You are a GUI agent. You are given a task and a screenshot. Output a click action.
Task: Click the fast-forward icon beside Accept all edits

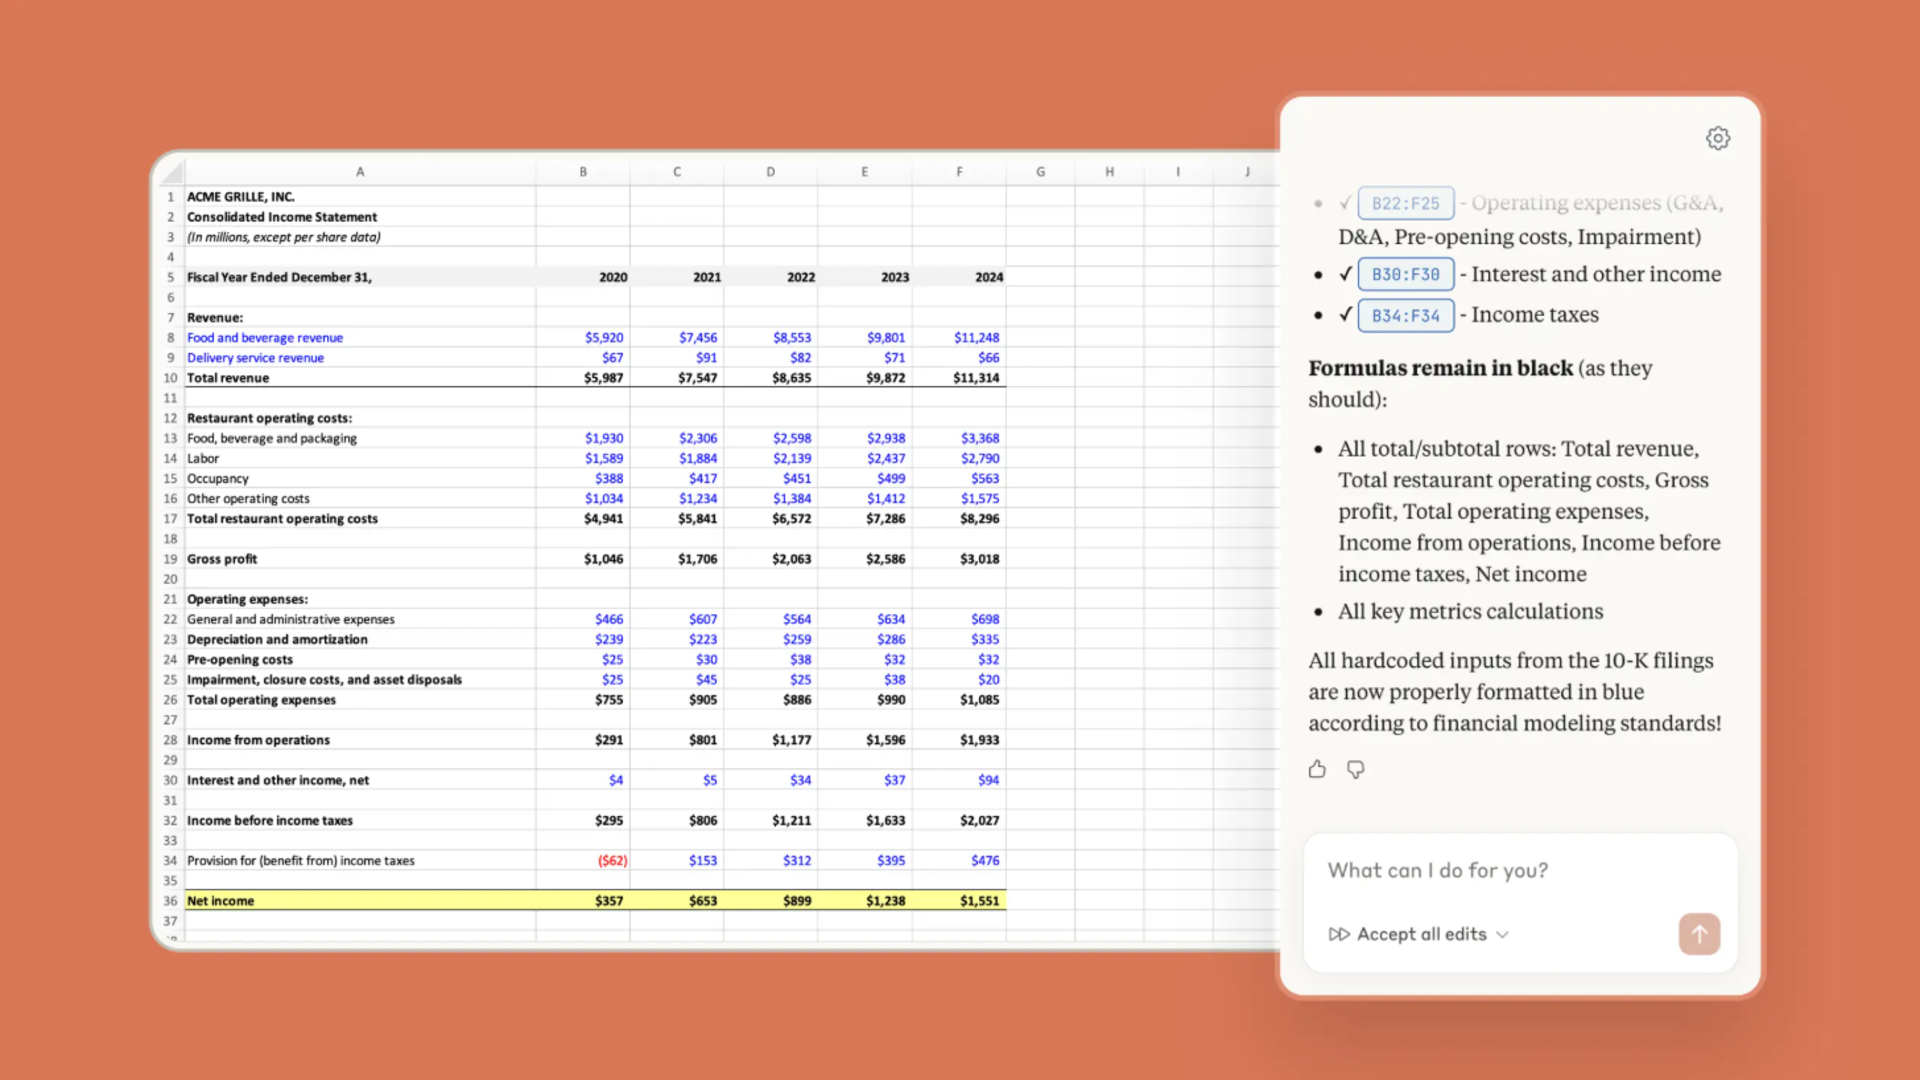(x=1340, y=934)
